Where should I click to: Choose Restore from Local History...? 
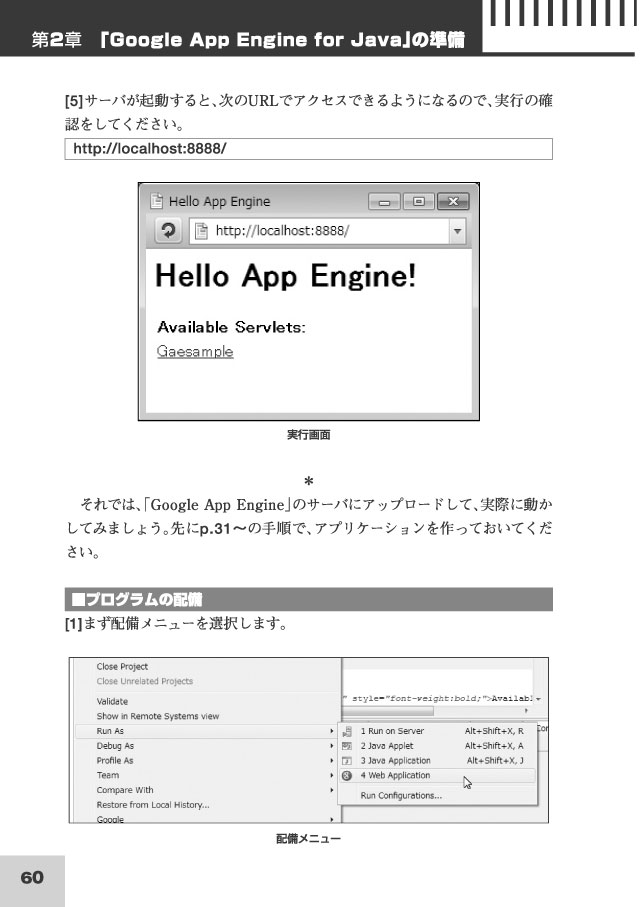click(153, 804)
